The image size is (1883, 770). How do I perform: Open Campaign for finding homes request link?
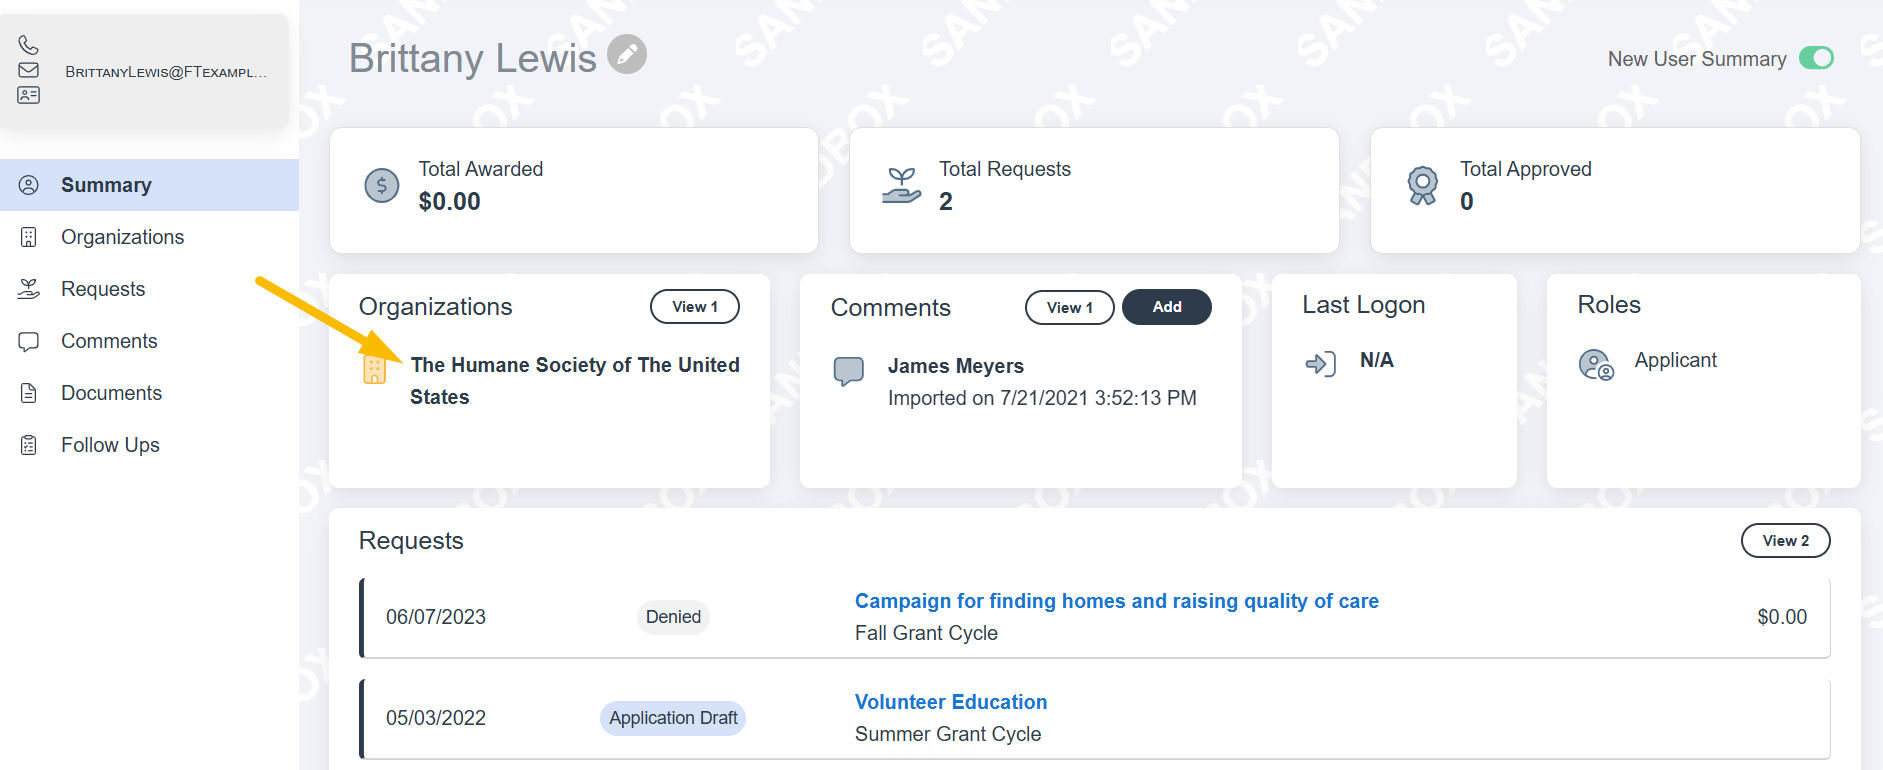(x=1117, y=601)
